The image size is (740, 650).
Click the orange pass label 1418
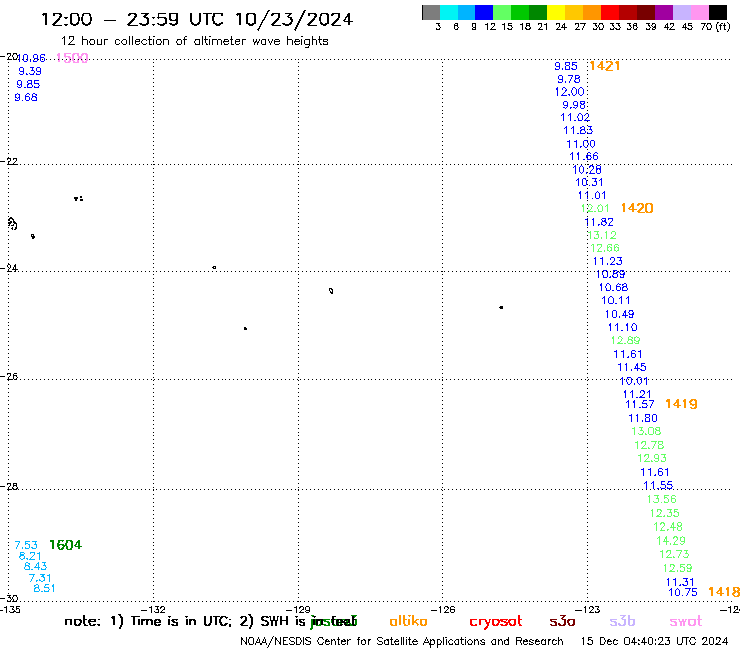pyautogui.click(x=723, y=592)
